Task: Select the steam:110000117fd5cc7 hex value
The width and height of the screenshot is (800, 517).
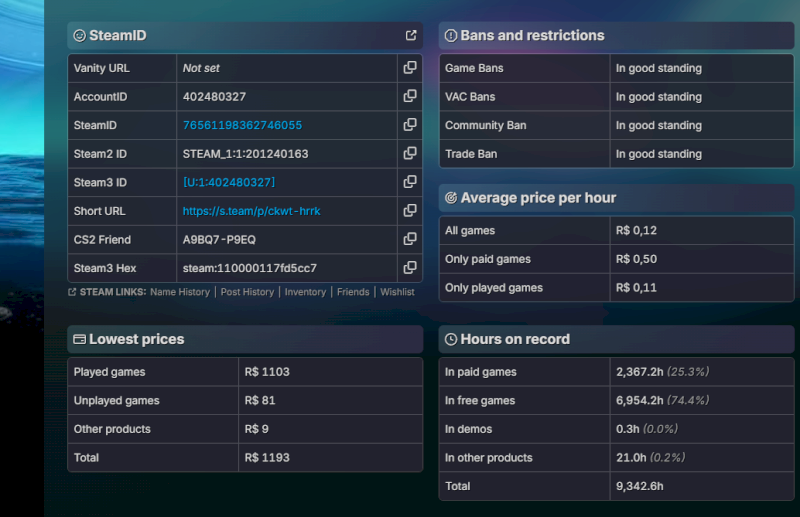Action: (x=250, y=268)
